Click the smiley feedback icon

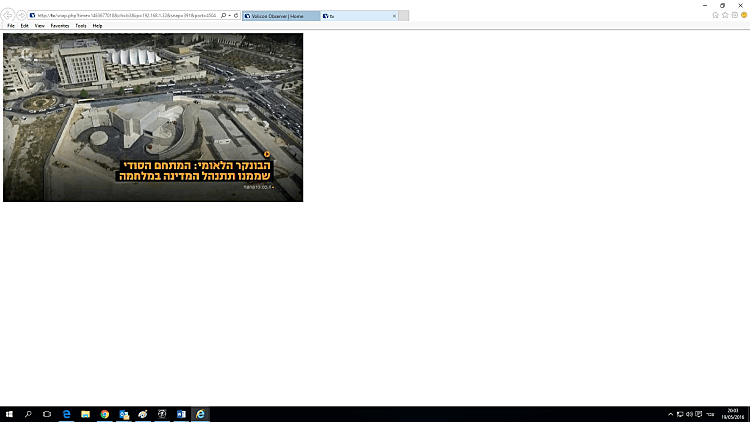(742, 15)
